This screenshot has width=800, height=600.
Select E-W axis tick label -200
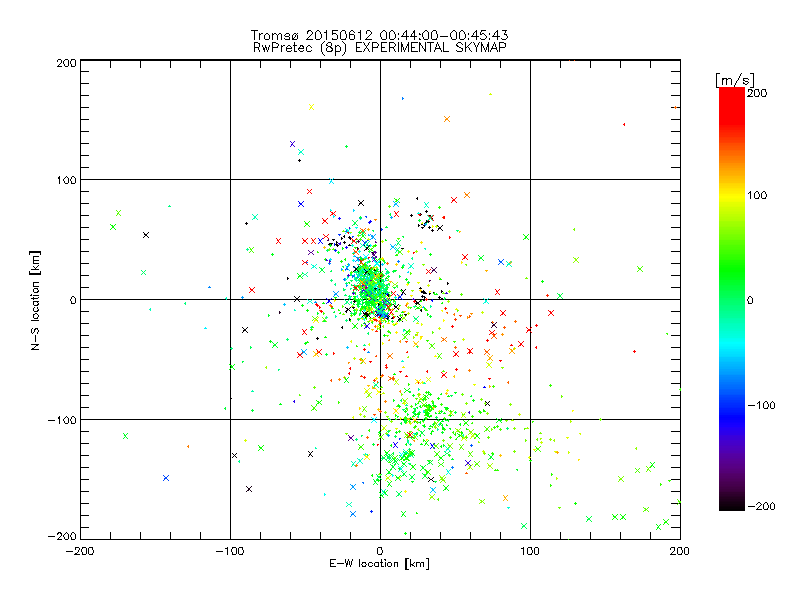(80, 551)
